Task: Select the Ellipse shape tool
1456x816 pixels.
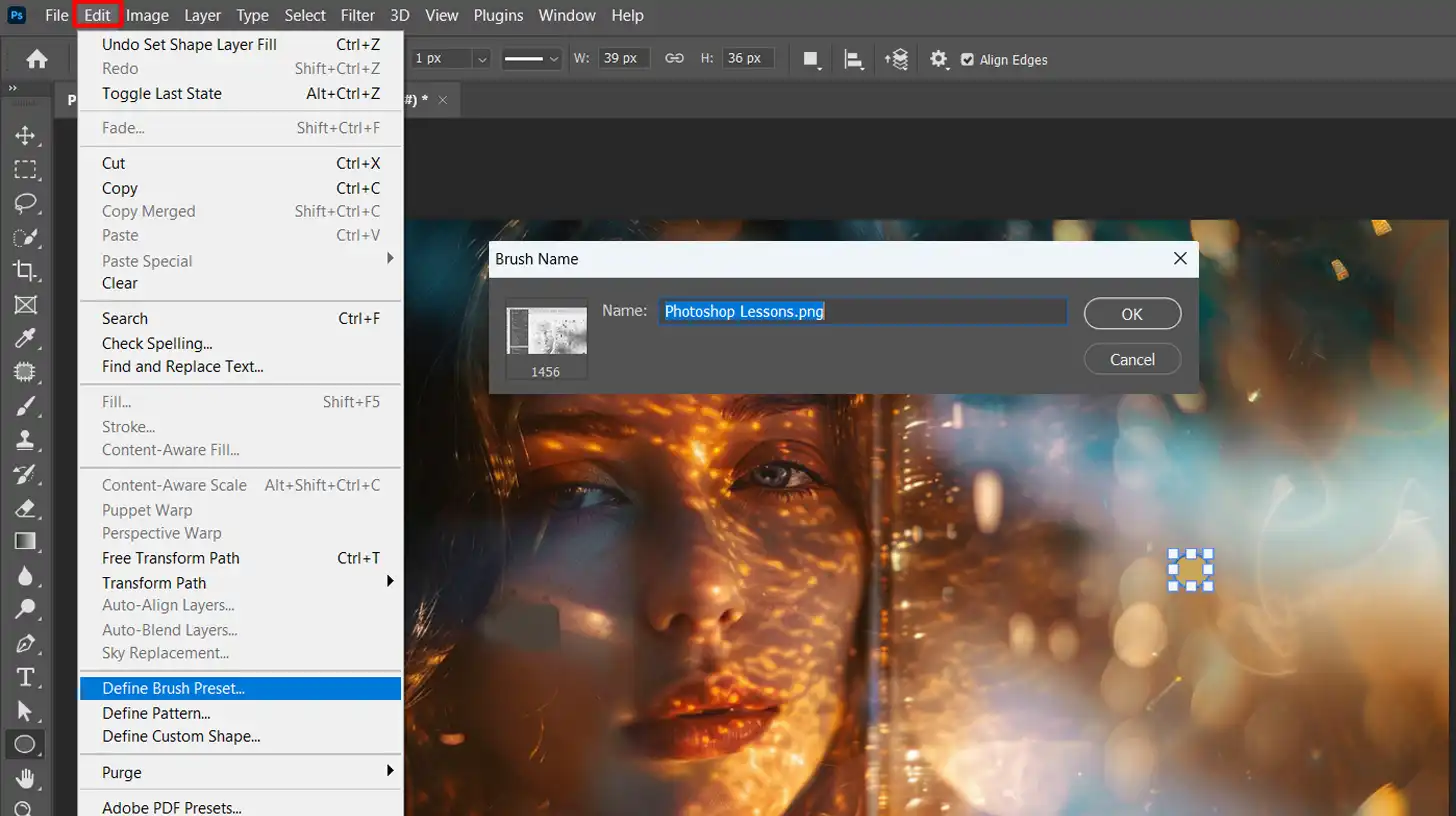Action: 25,744
